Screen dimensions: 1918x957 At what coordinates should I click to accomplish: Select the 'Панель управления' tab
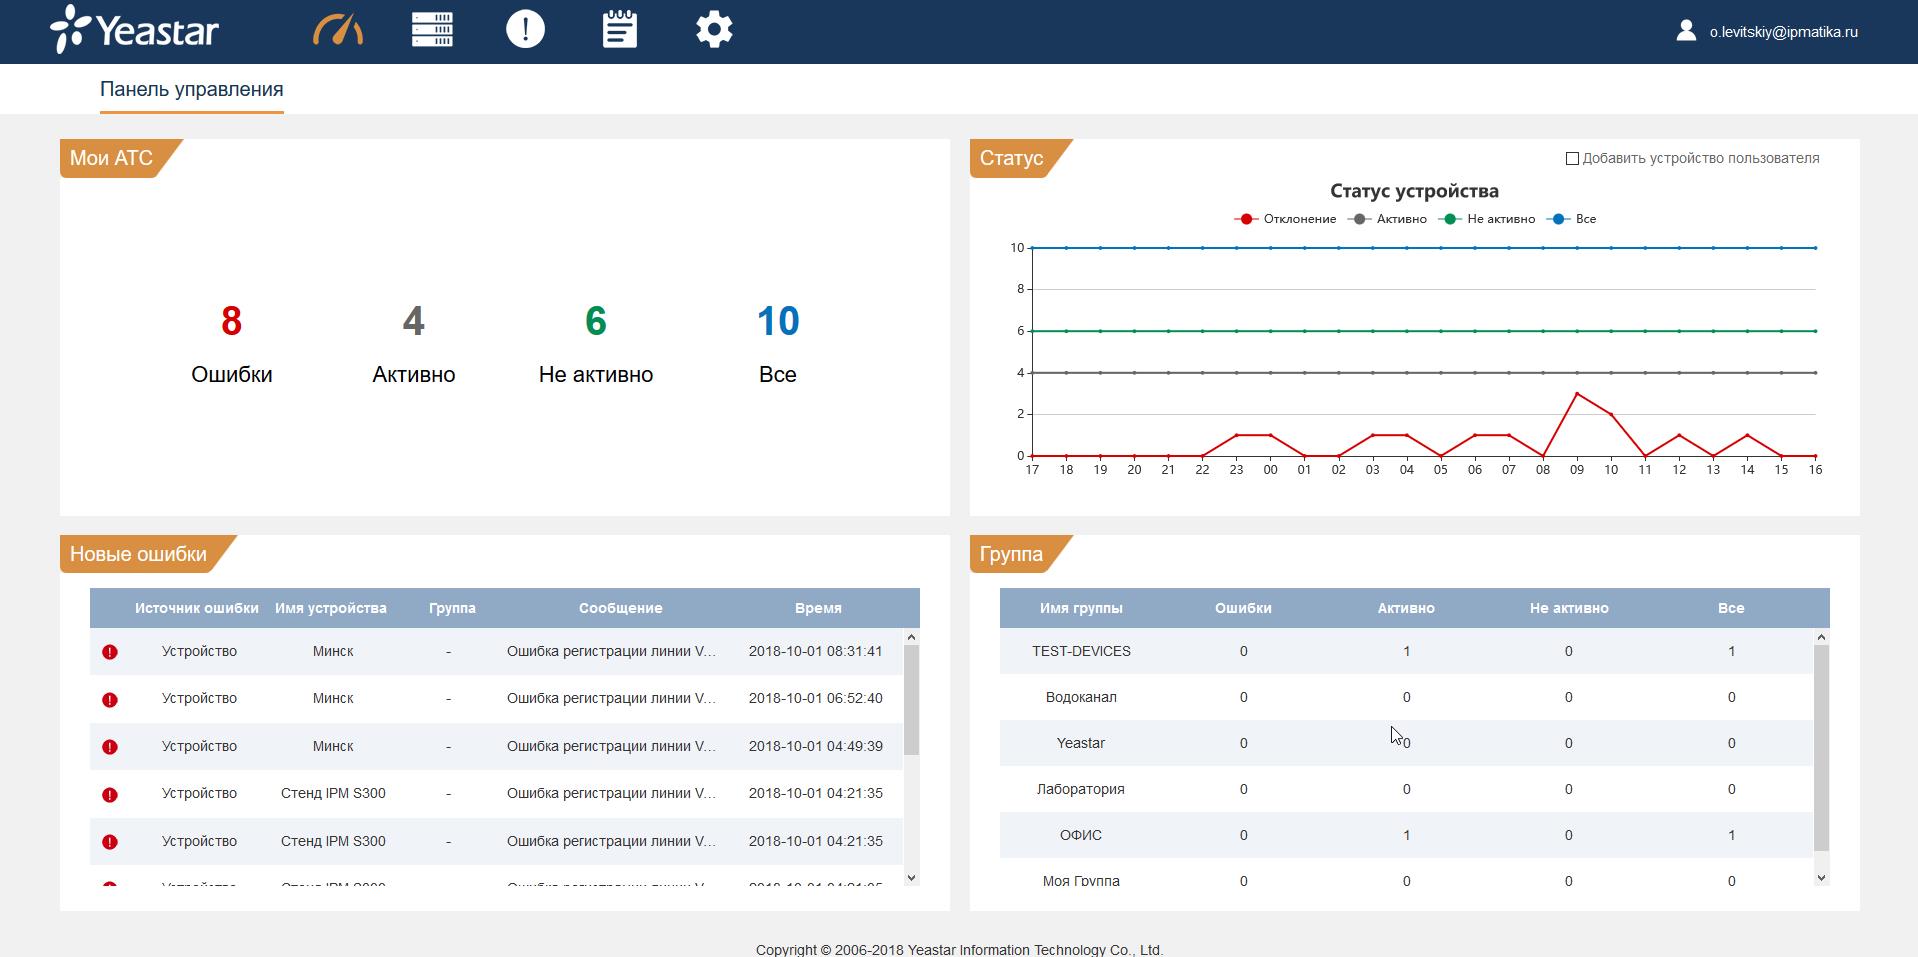coord(191,89)
